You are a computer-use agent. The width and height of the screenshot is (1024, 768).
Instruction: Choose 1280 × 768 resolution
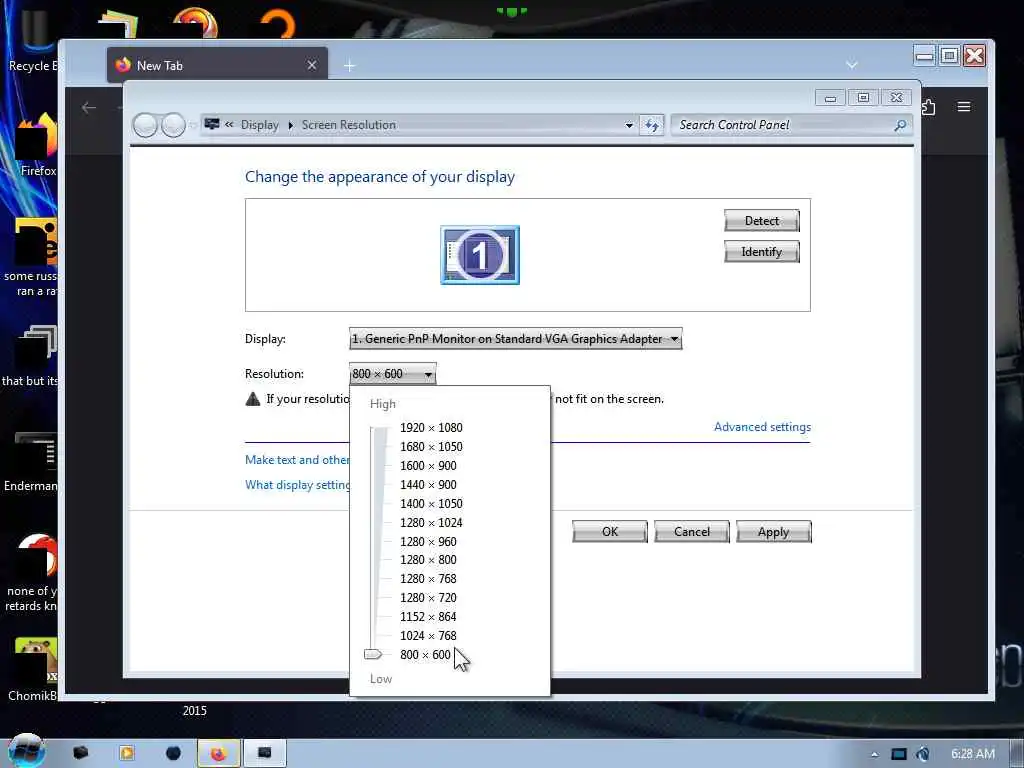[x=428, y=579]
